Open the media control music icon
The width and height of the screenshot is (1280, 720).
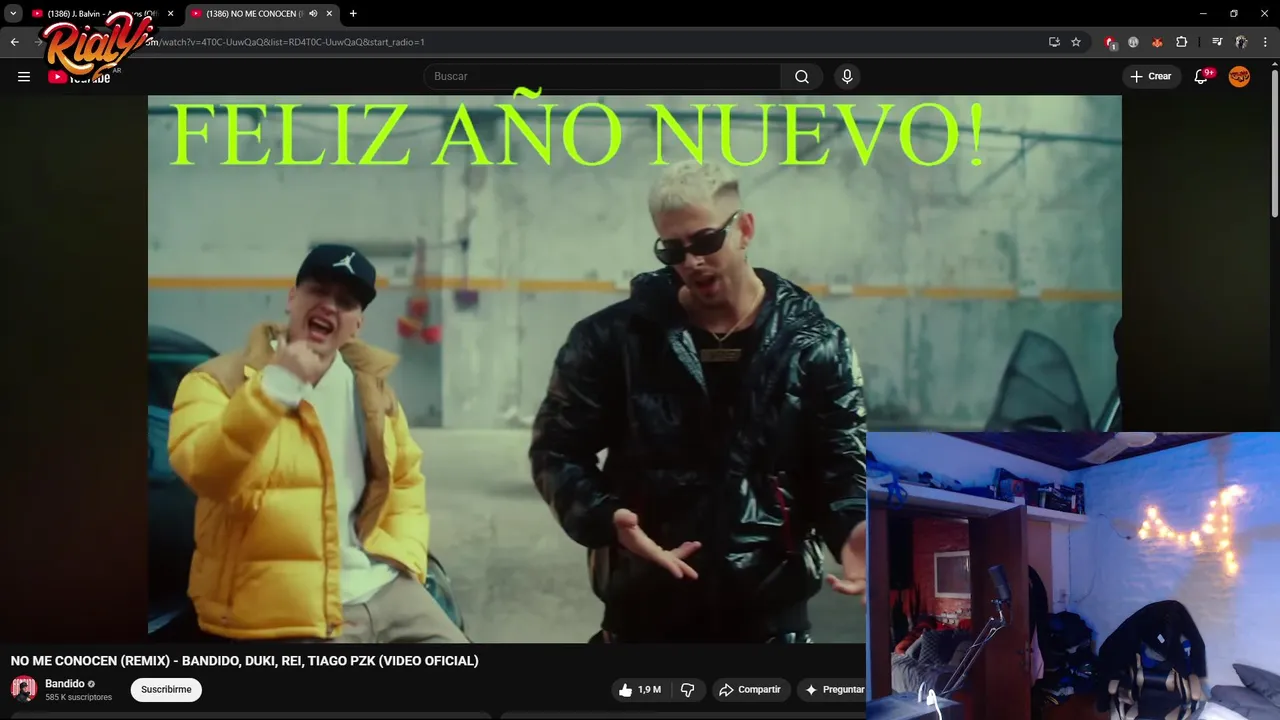point(1216,42)
